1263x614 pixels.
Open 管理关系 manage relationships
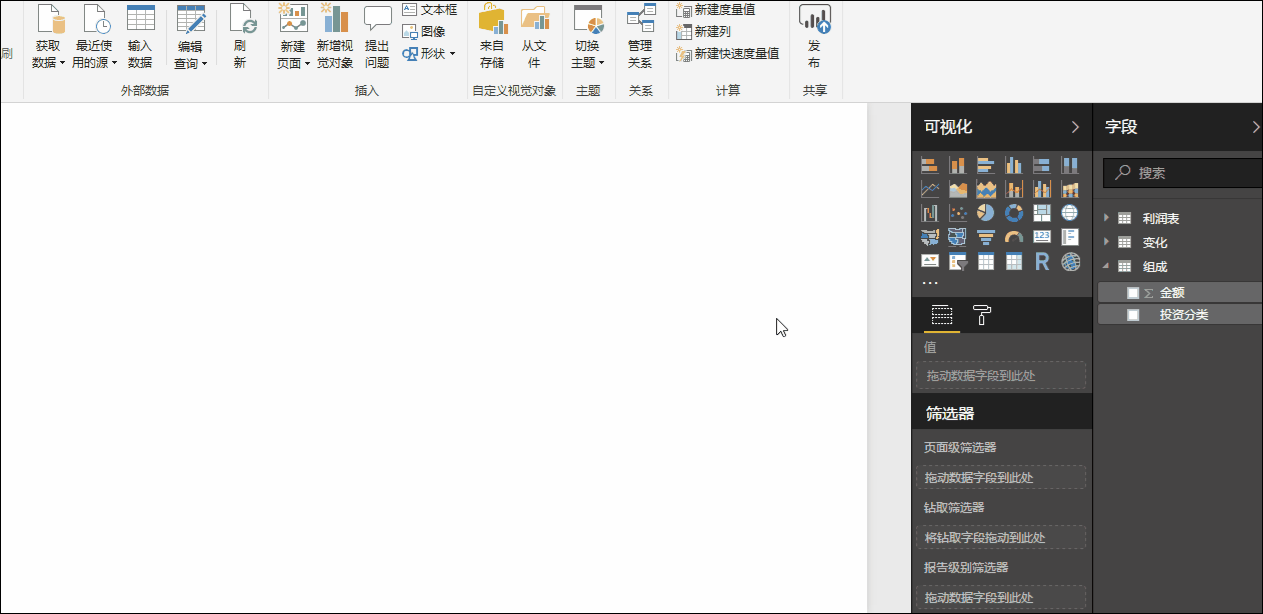[x=640, y=37]
